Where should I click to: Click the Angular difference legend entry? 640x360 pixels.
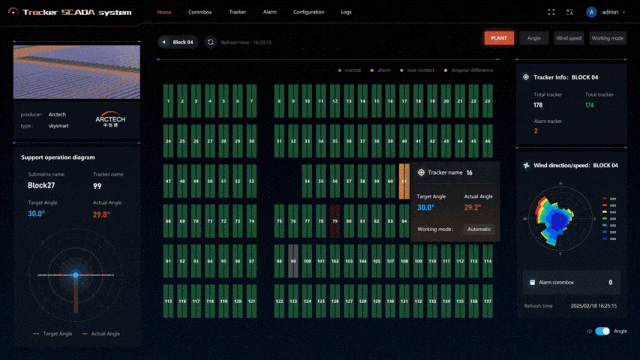(468, 70)
